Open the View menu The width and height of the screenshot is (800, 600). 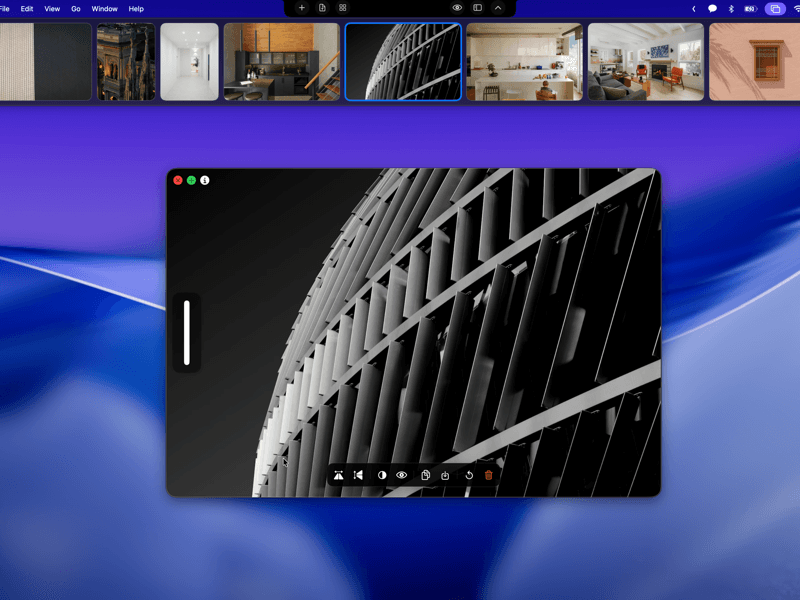pyautogui.click(x=51, y=8)
